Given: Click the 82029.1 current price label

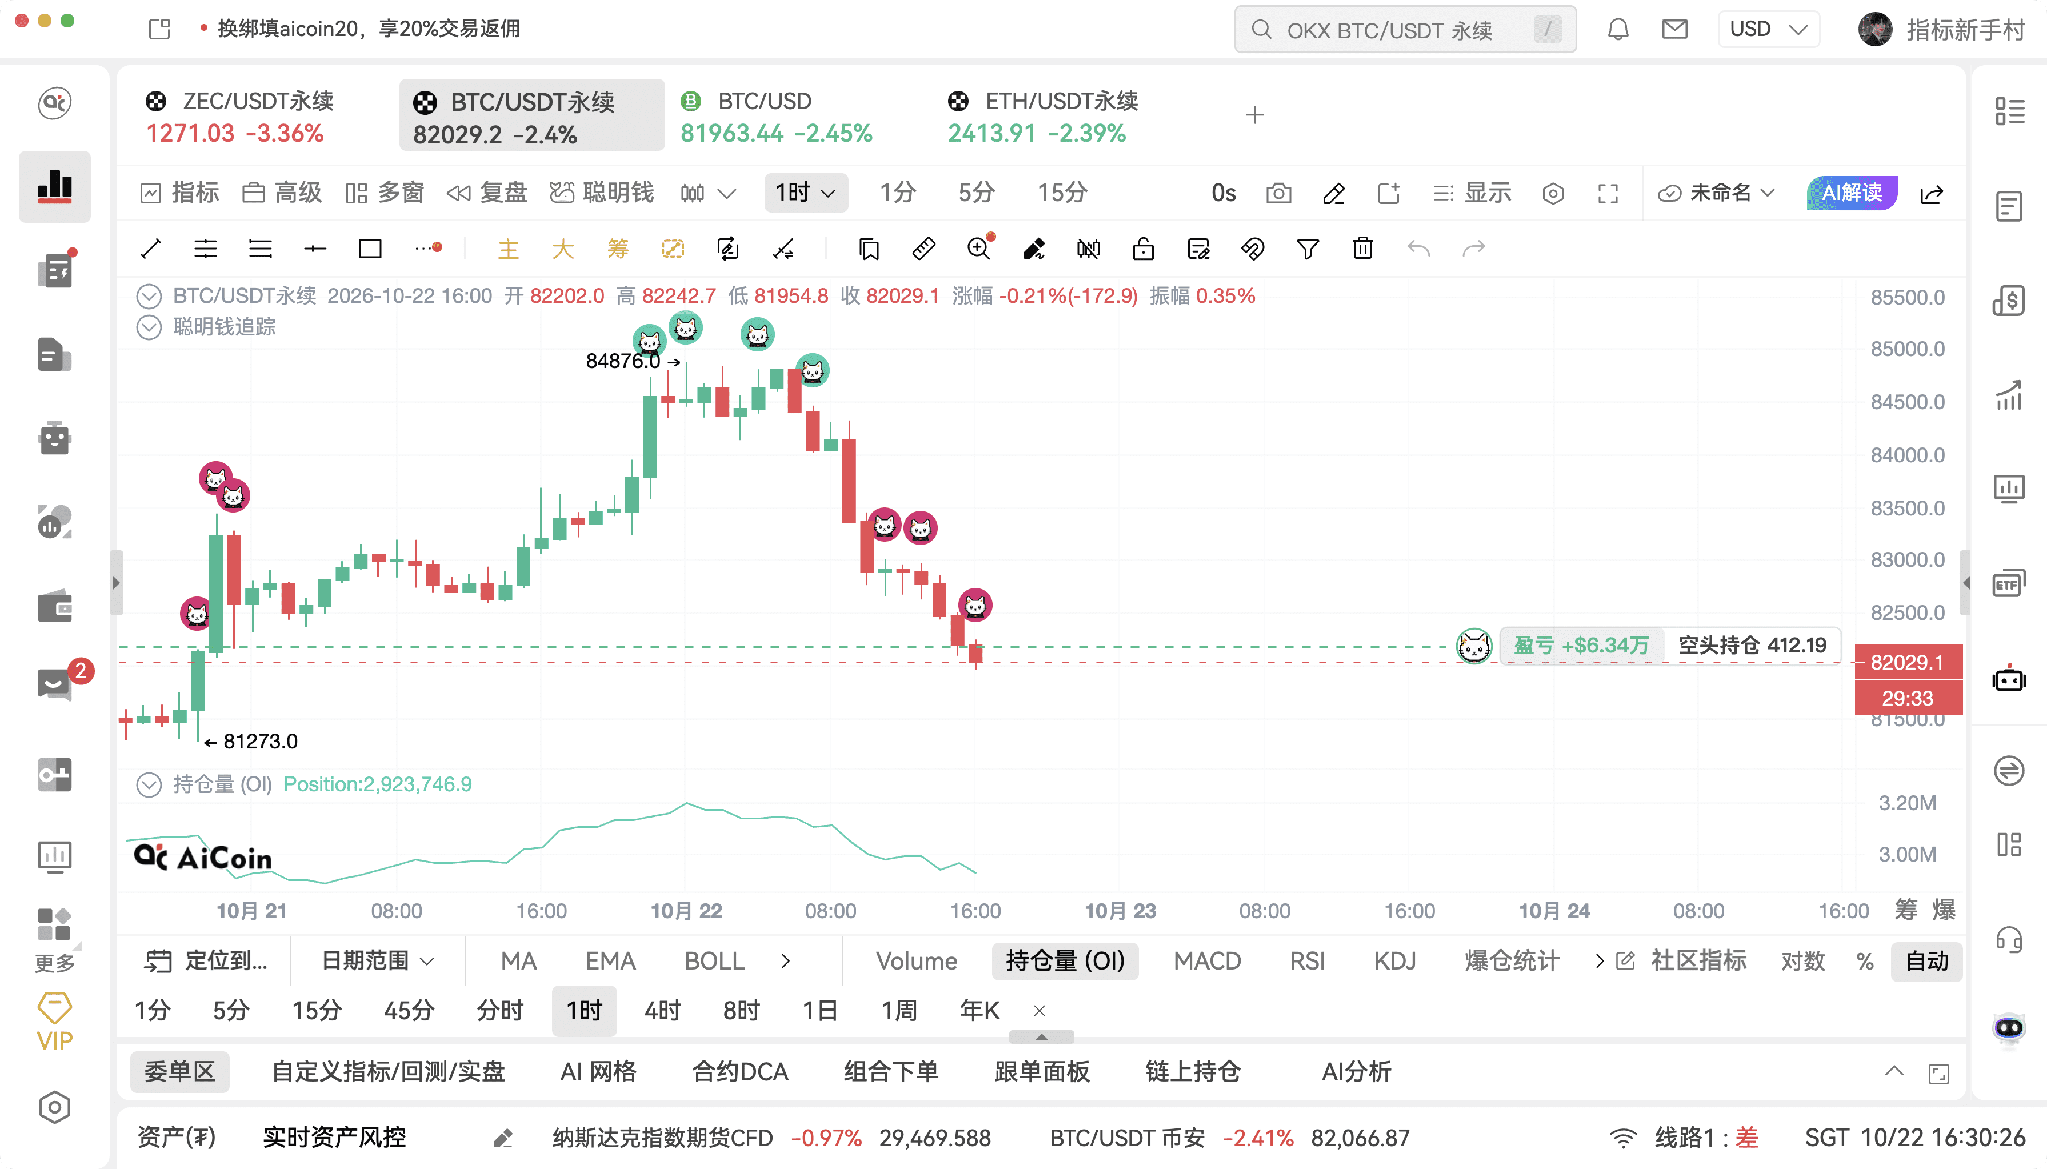Looking at the screenshot, I should click(x=1908, y=662).
